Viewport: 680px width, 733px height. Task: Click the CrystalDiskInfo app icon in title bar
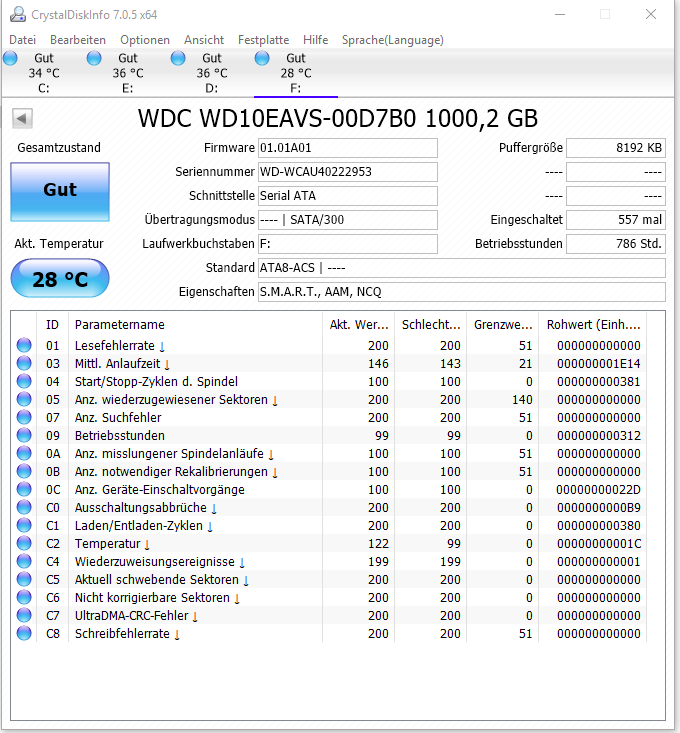(14, 14)
